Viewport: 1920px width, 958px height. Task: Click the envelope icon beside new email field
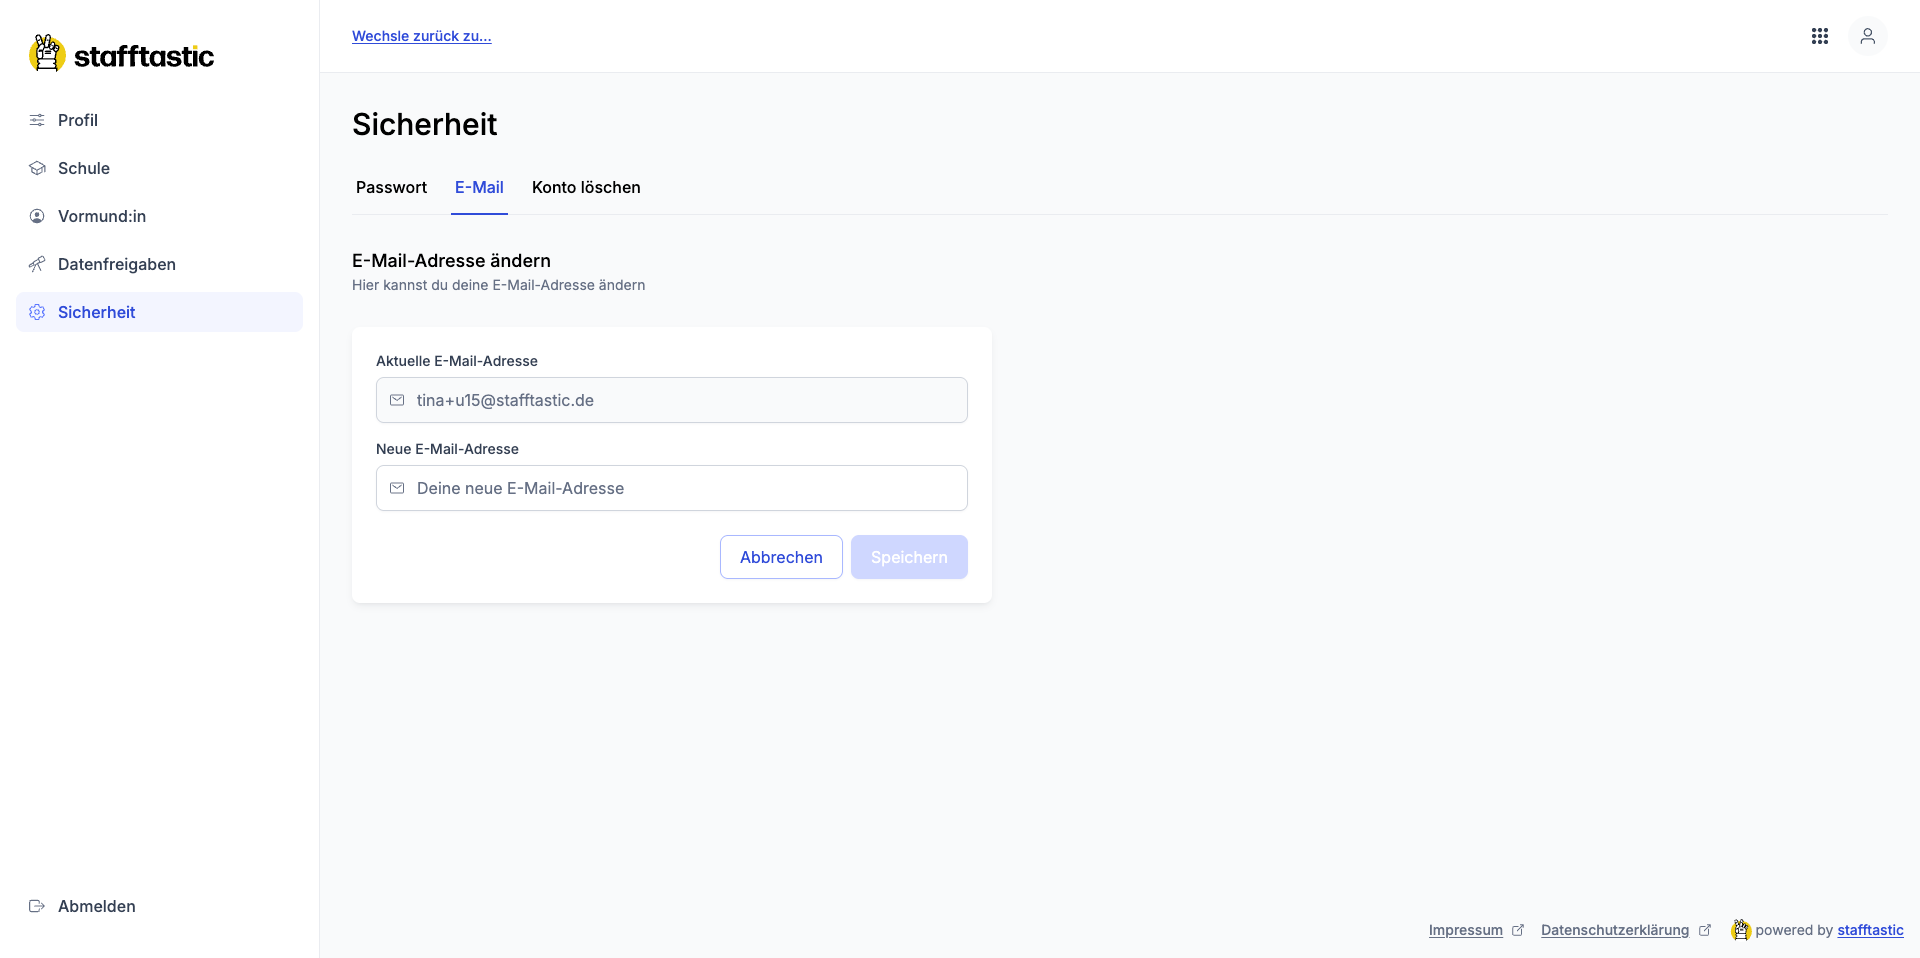pyautogui.click(x=397, y=488)
